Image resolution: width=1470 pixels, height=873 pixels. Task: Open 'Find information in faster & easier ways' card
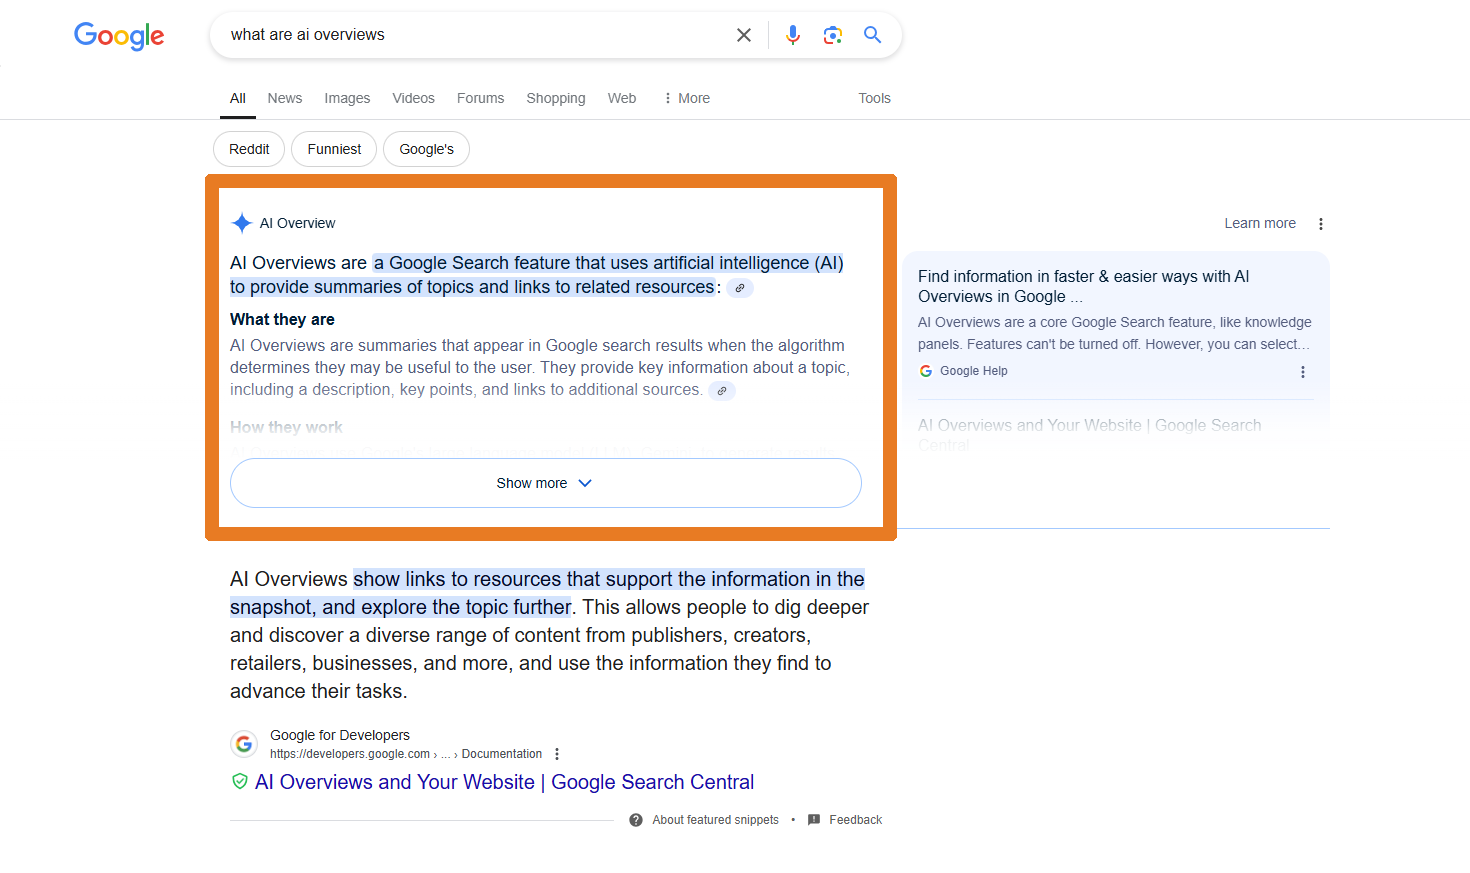coord(1084,286)
